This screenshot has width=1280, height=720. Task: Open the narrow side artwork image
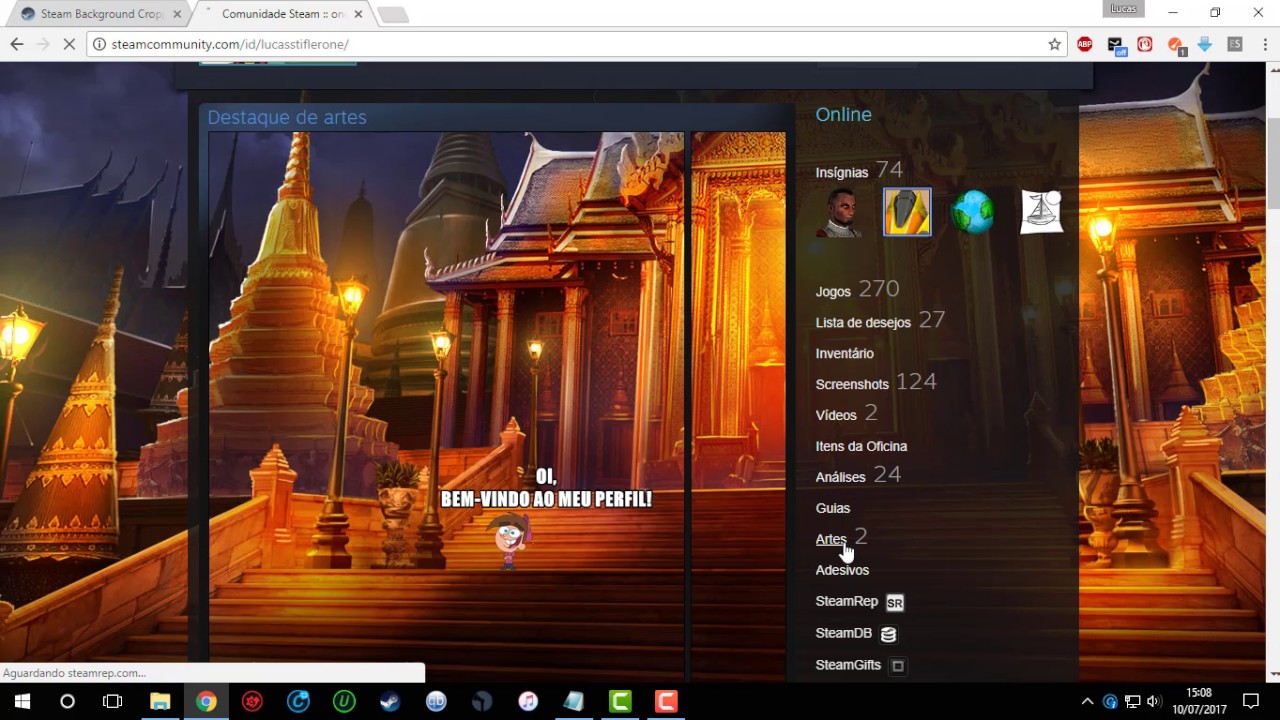(x=738, y=407)
